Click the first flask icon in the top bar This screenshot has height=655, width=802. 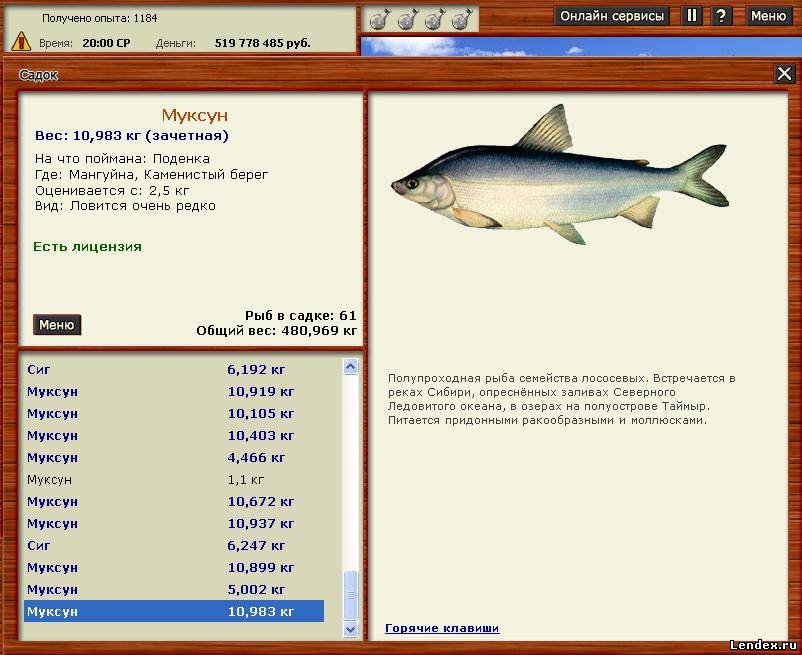pos(378,19)
